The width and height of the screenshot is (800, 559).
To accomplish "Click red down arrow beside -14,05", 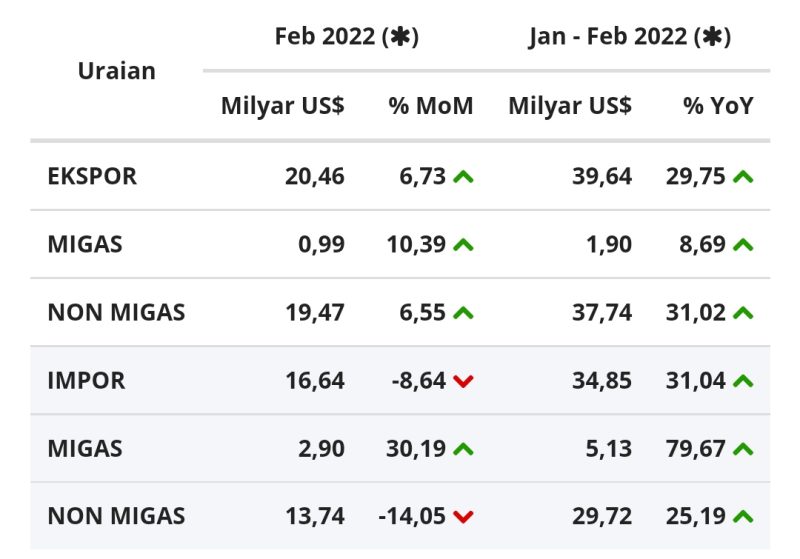I will [x=463, y=517].
